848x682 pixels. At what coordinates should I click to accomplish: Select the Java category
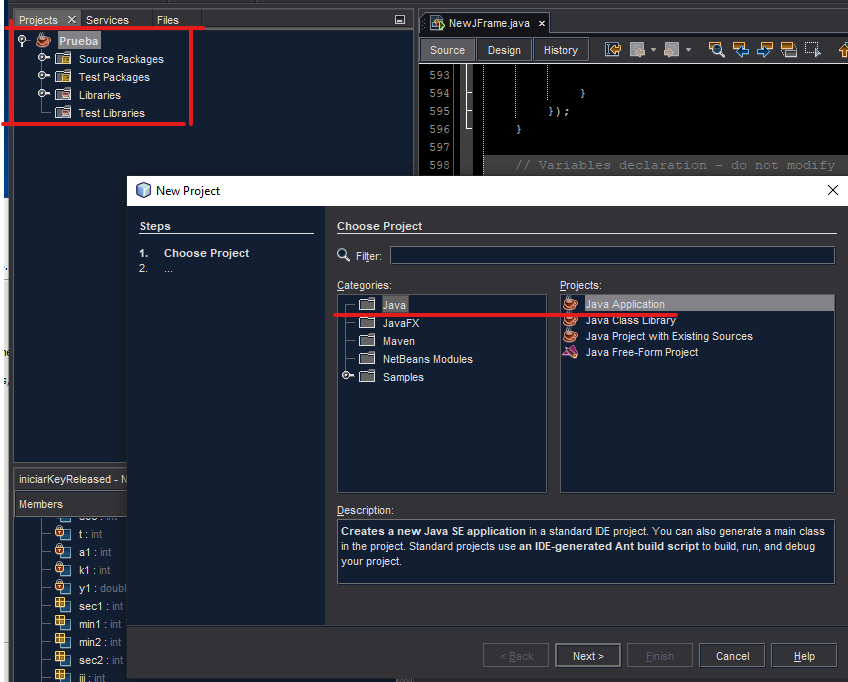(x=394, y=305)
